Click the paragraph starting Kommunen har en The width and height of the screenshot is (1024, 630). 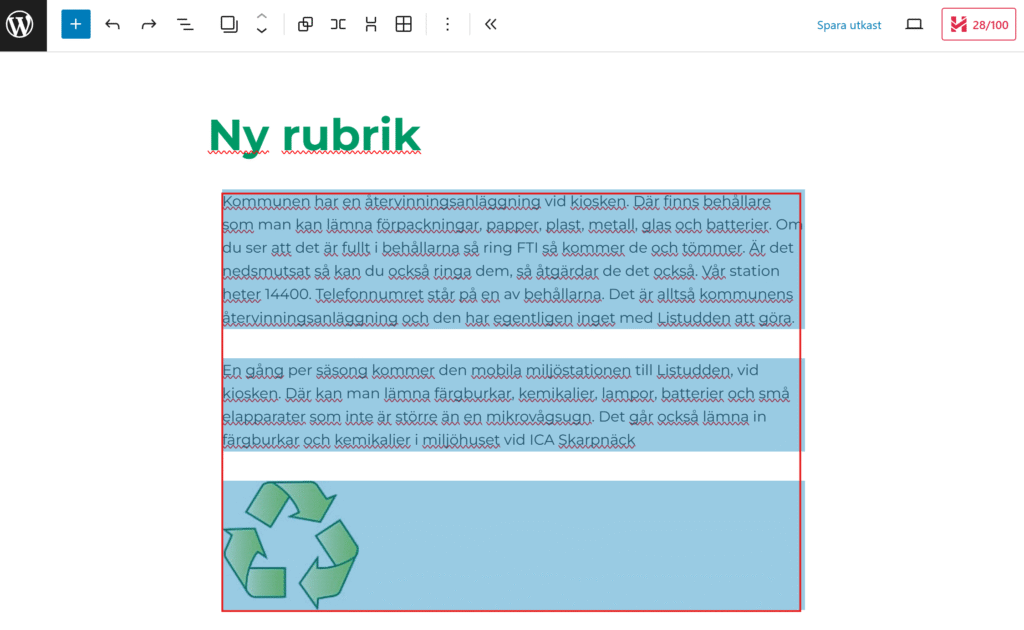[x=513, y=260]
